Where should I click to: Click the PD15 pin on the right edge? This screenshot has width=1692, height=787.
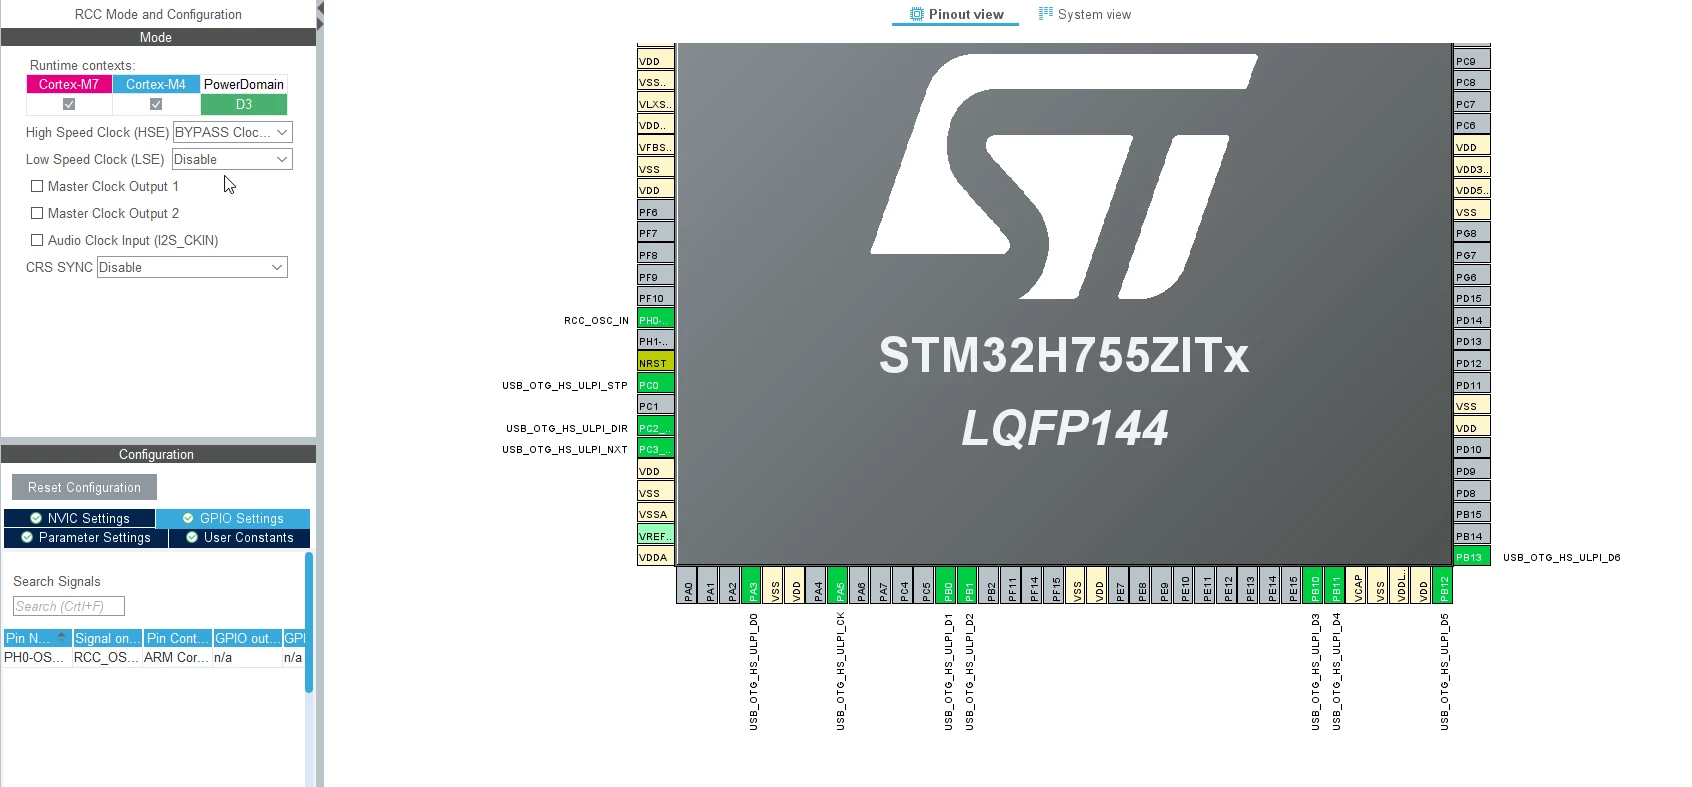(1472, 298)
